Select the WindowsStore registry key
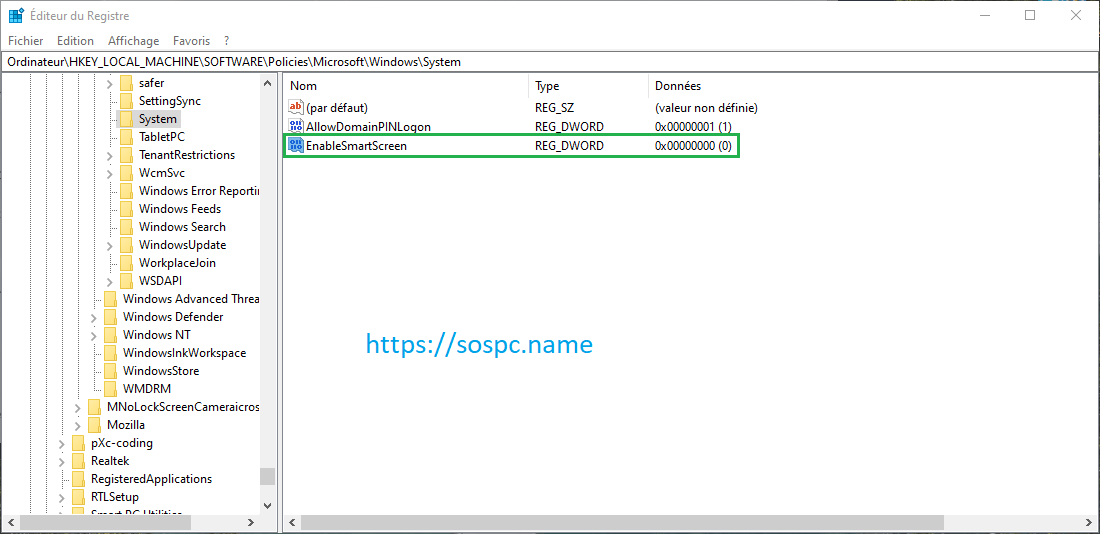This screenshot has height=534, width=1100. click(160, 371)
